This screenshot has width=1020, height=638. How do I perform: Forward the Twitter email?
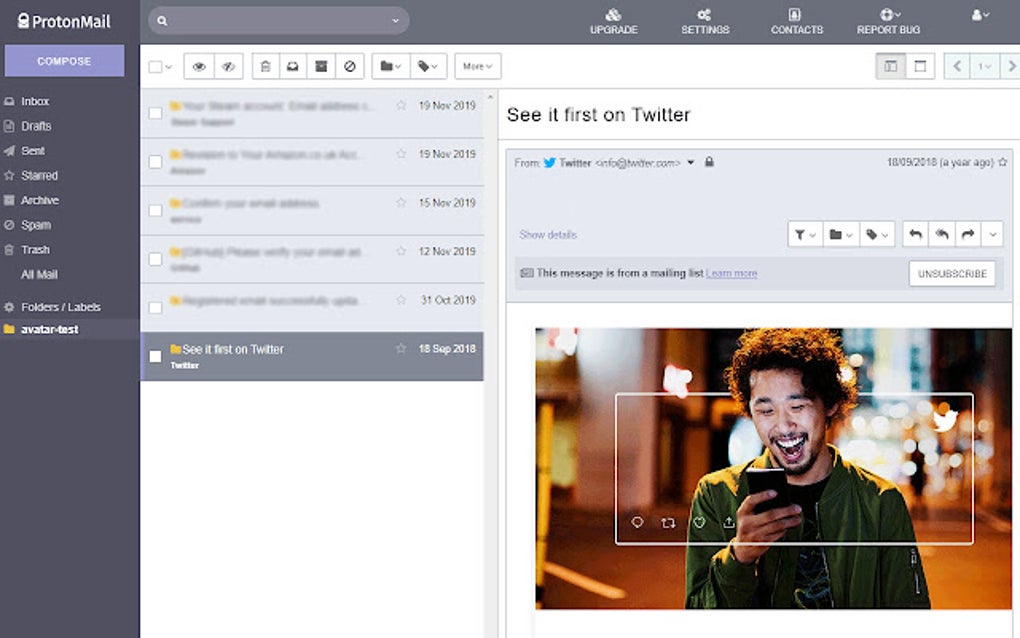pos(967,233)
